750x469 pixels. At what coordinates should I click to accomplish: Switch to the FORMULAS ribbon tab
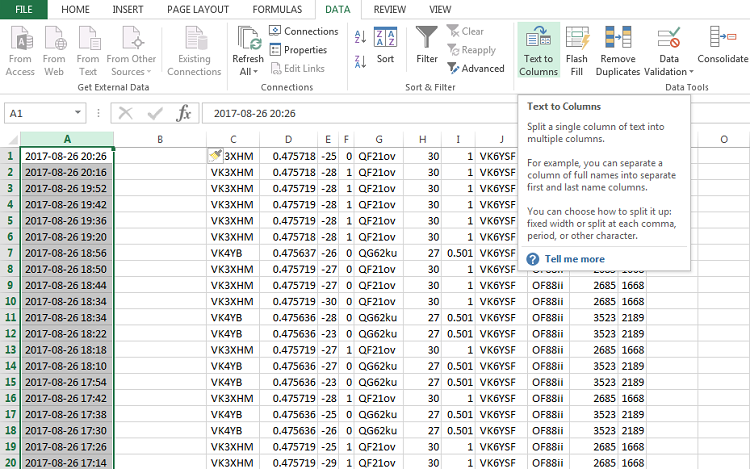(x=277, y=9)
